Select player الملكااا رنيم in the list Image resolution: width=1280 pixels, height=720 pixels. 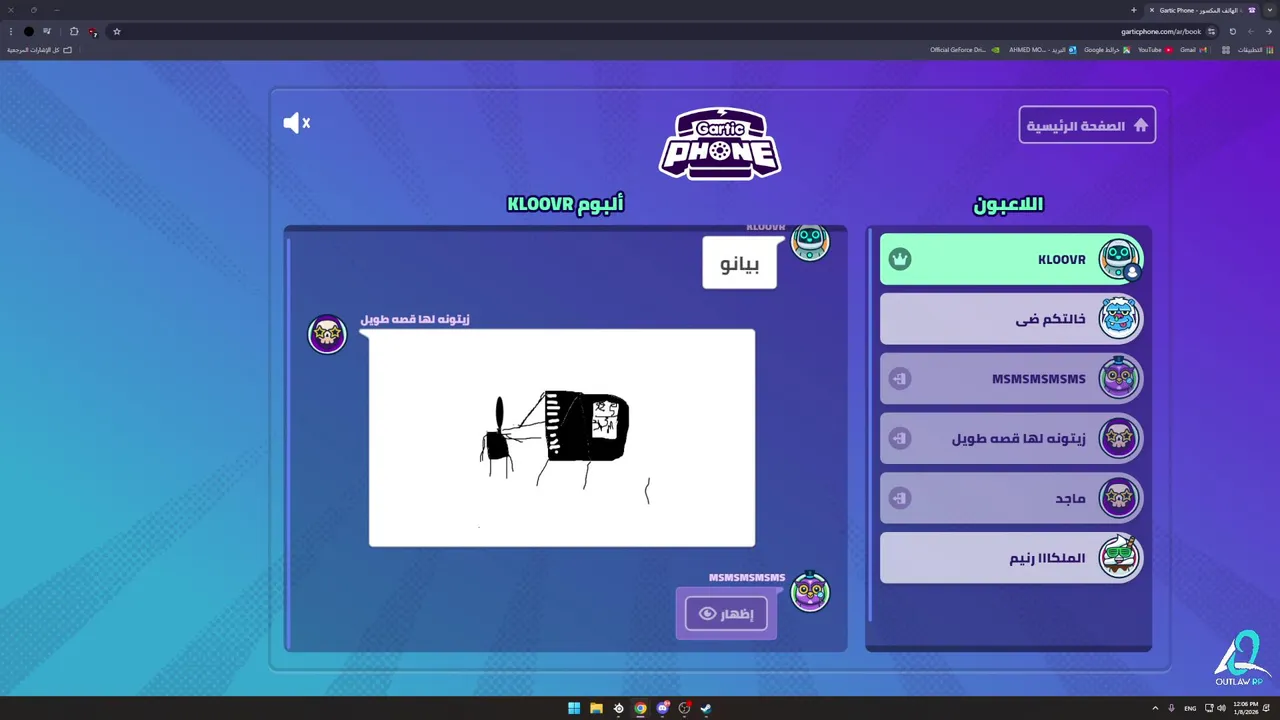1011,558
